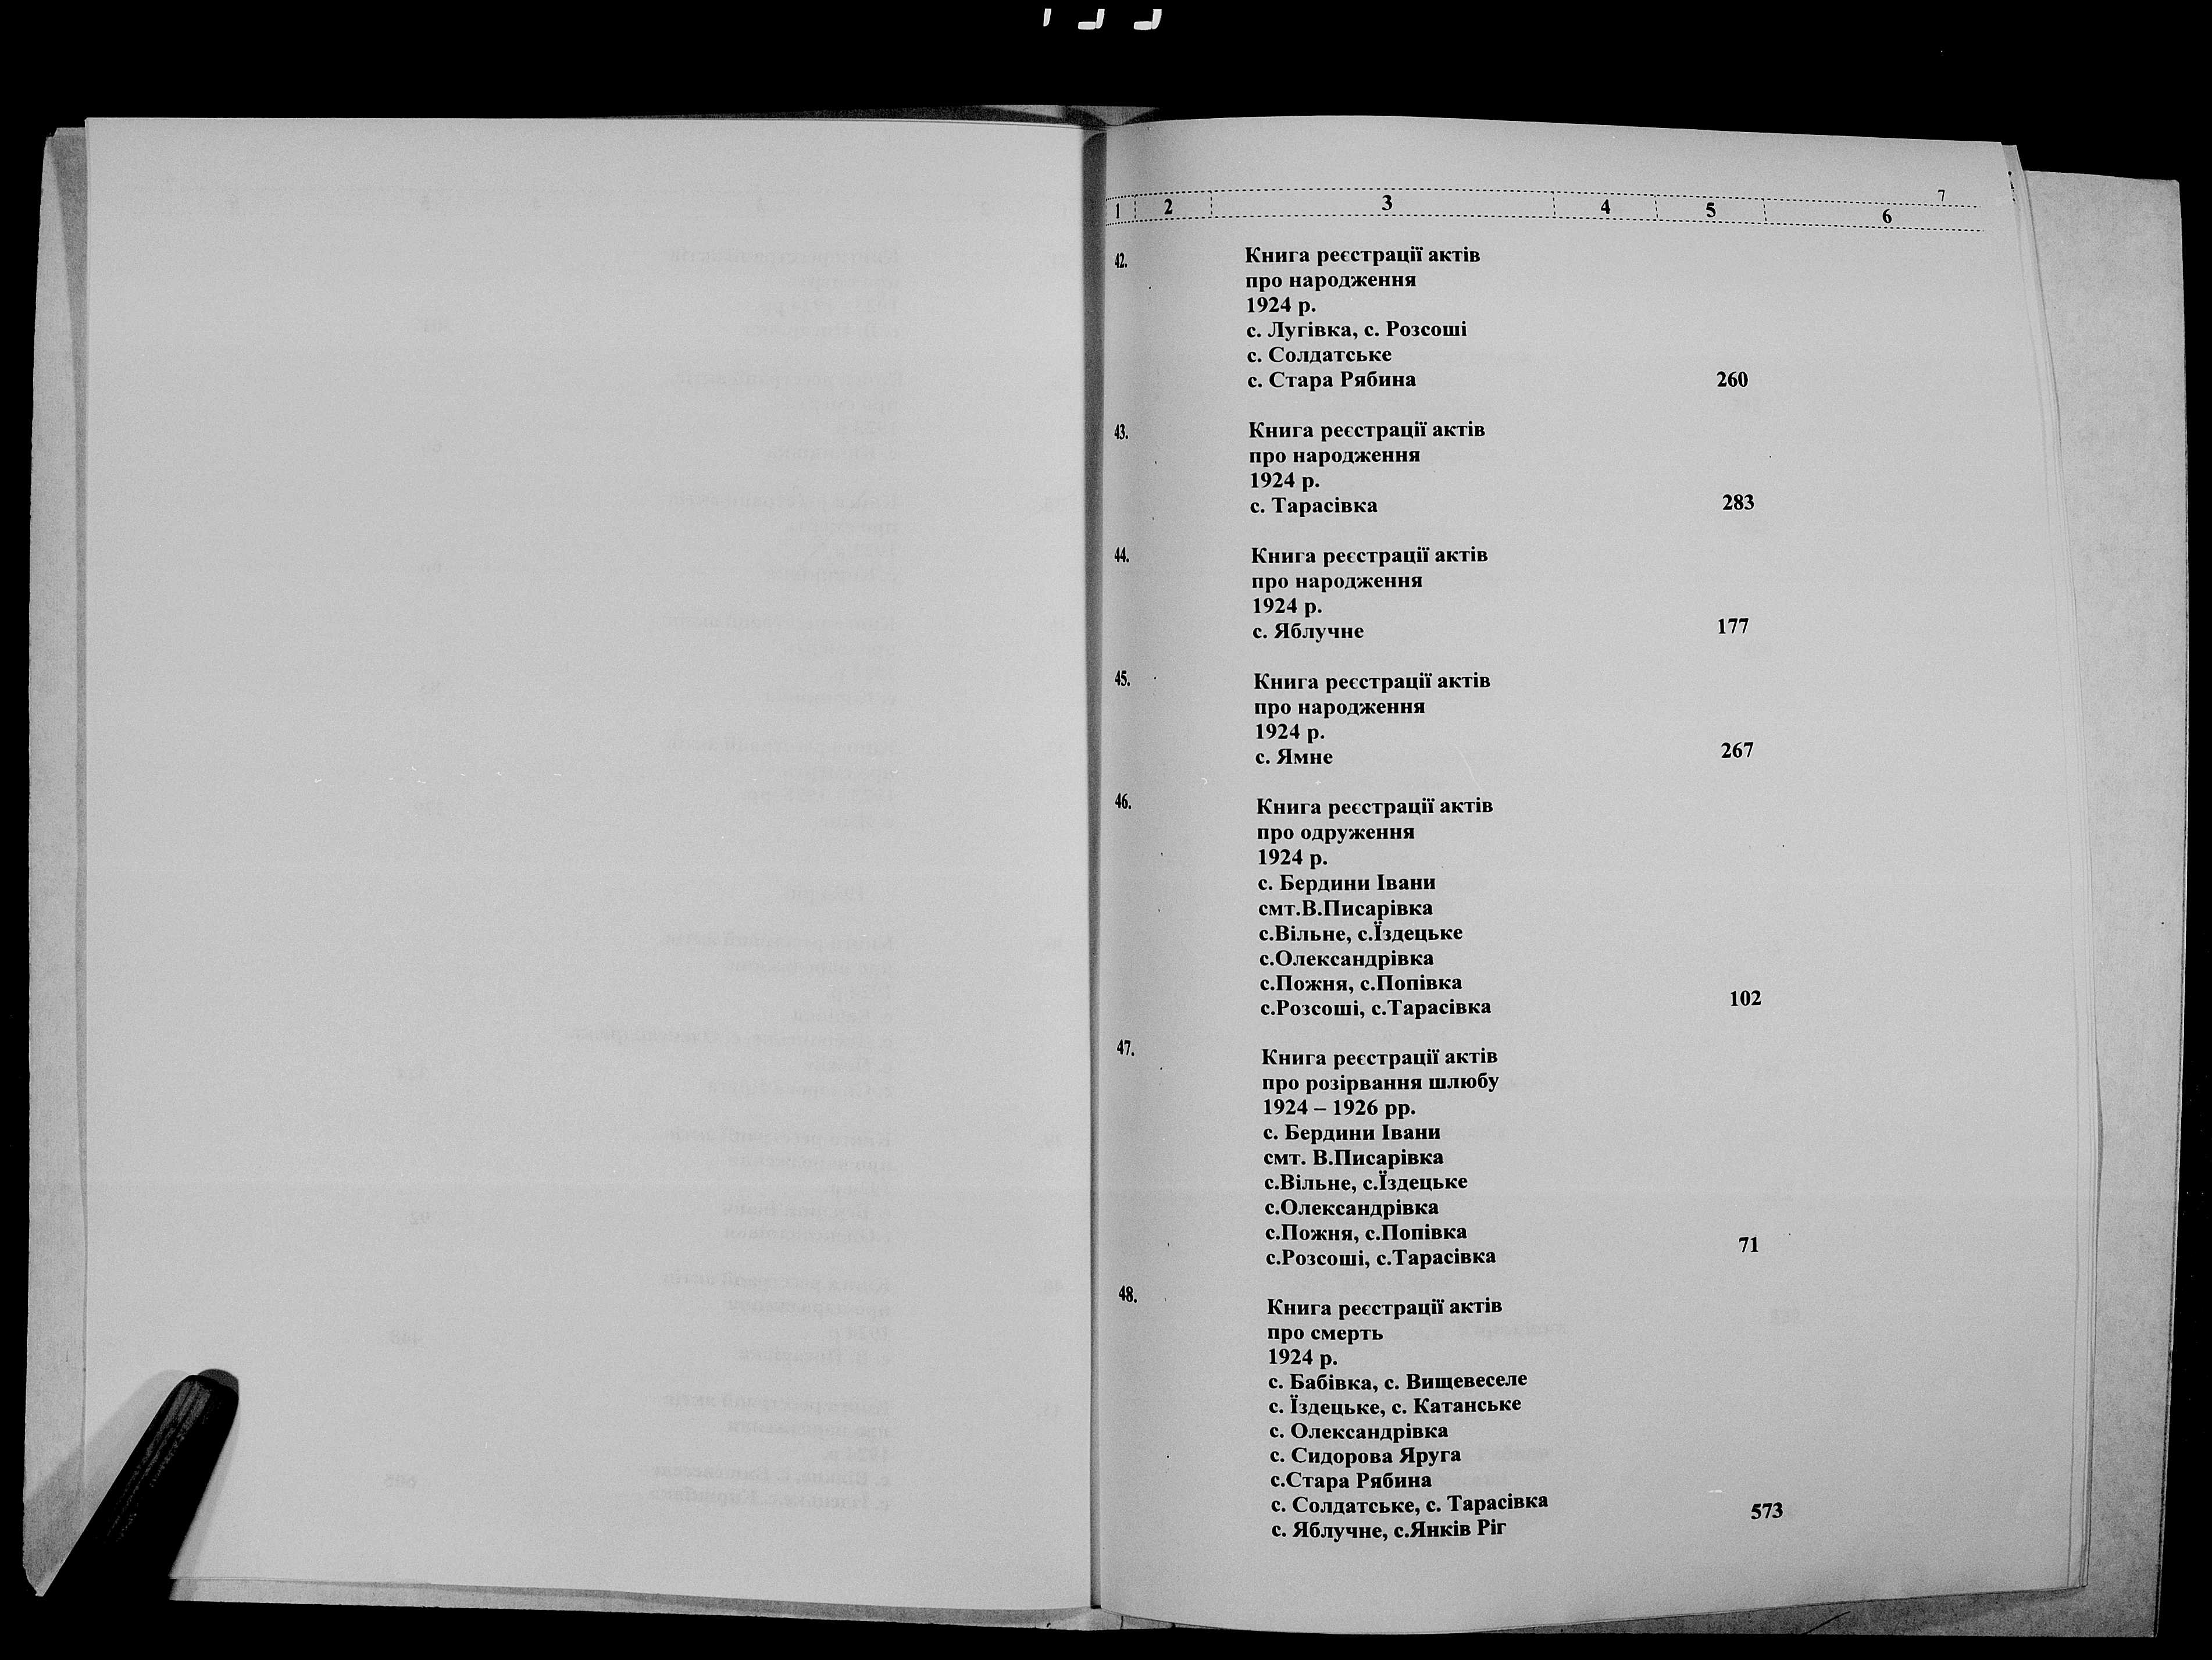2212x1660 pixels.
Task: Click 'Книга реєстрації актів' title of entry 42
Action: click(1363, 255)
